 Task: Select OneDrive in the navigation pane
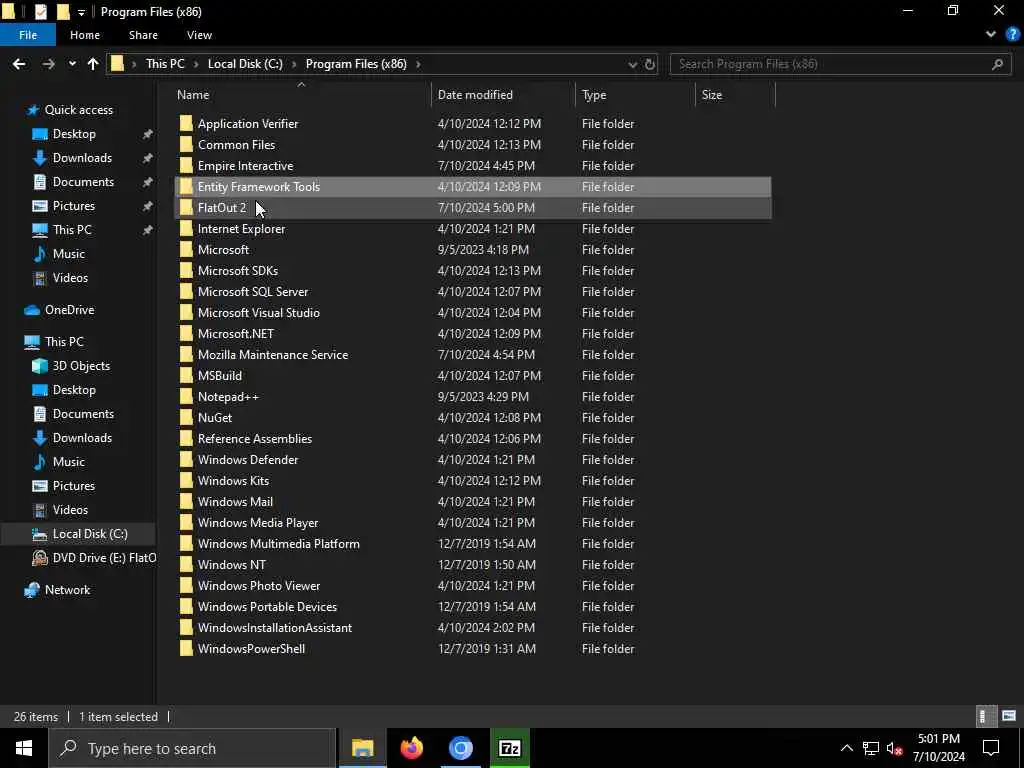[x=69, y=310]
